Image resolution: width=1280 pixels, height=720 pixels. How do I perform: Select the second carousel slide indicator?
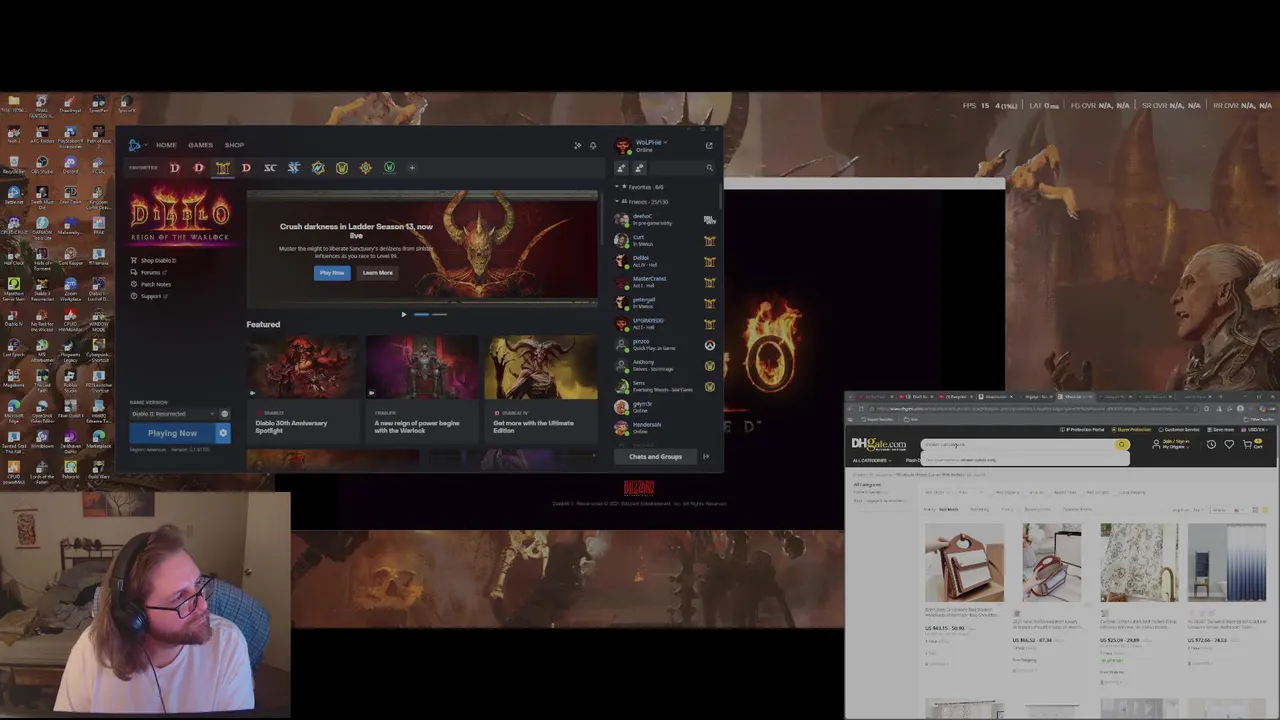439,315
